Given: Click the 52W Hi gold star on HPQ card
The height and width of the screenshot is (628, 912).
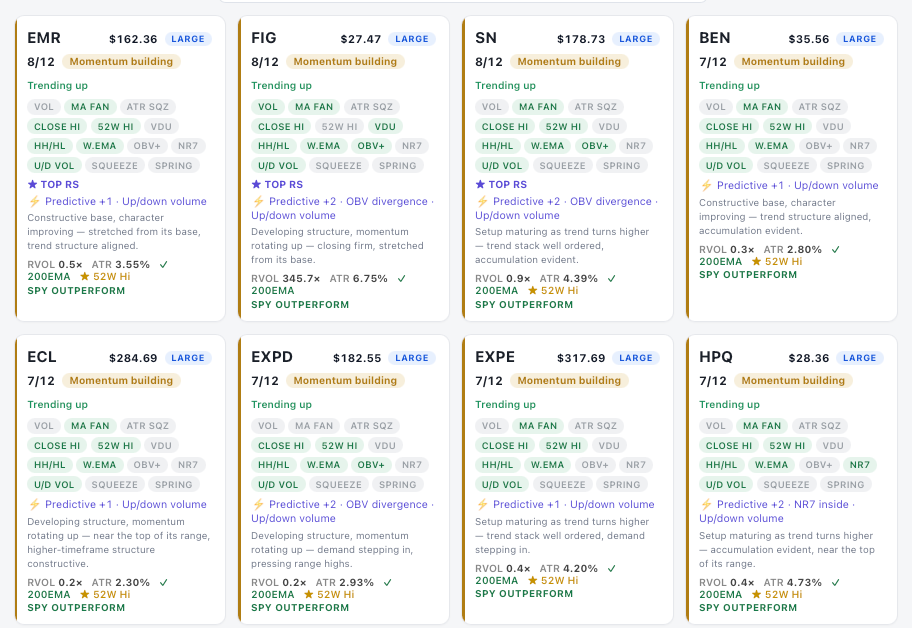Looking at the screenshot, I should (756, 594).
